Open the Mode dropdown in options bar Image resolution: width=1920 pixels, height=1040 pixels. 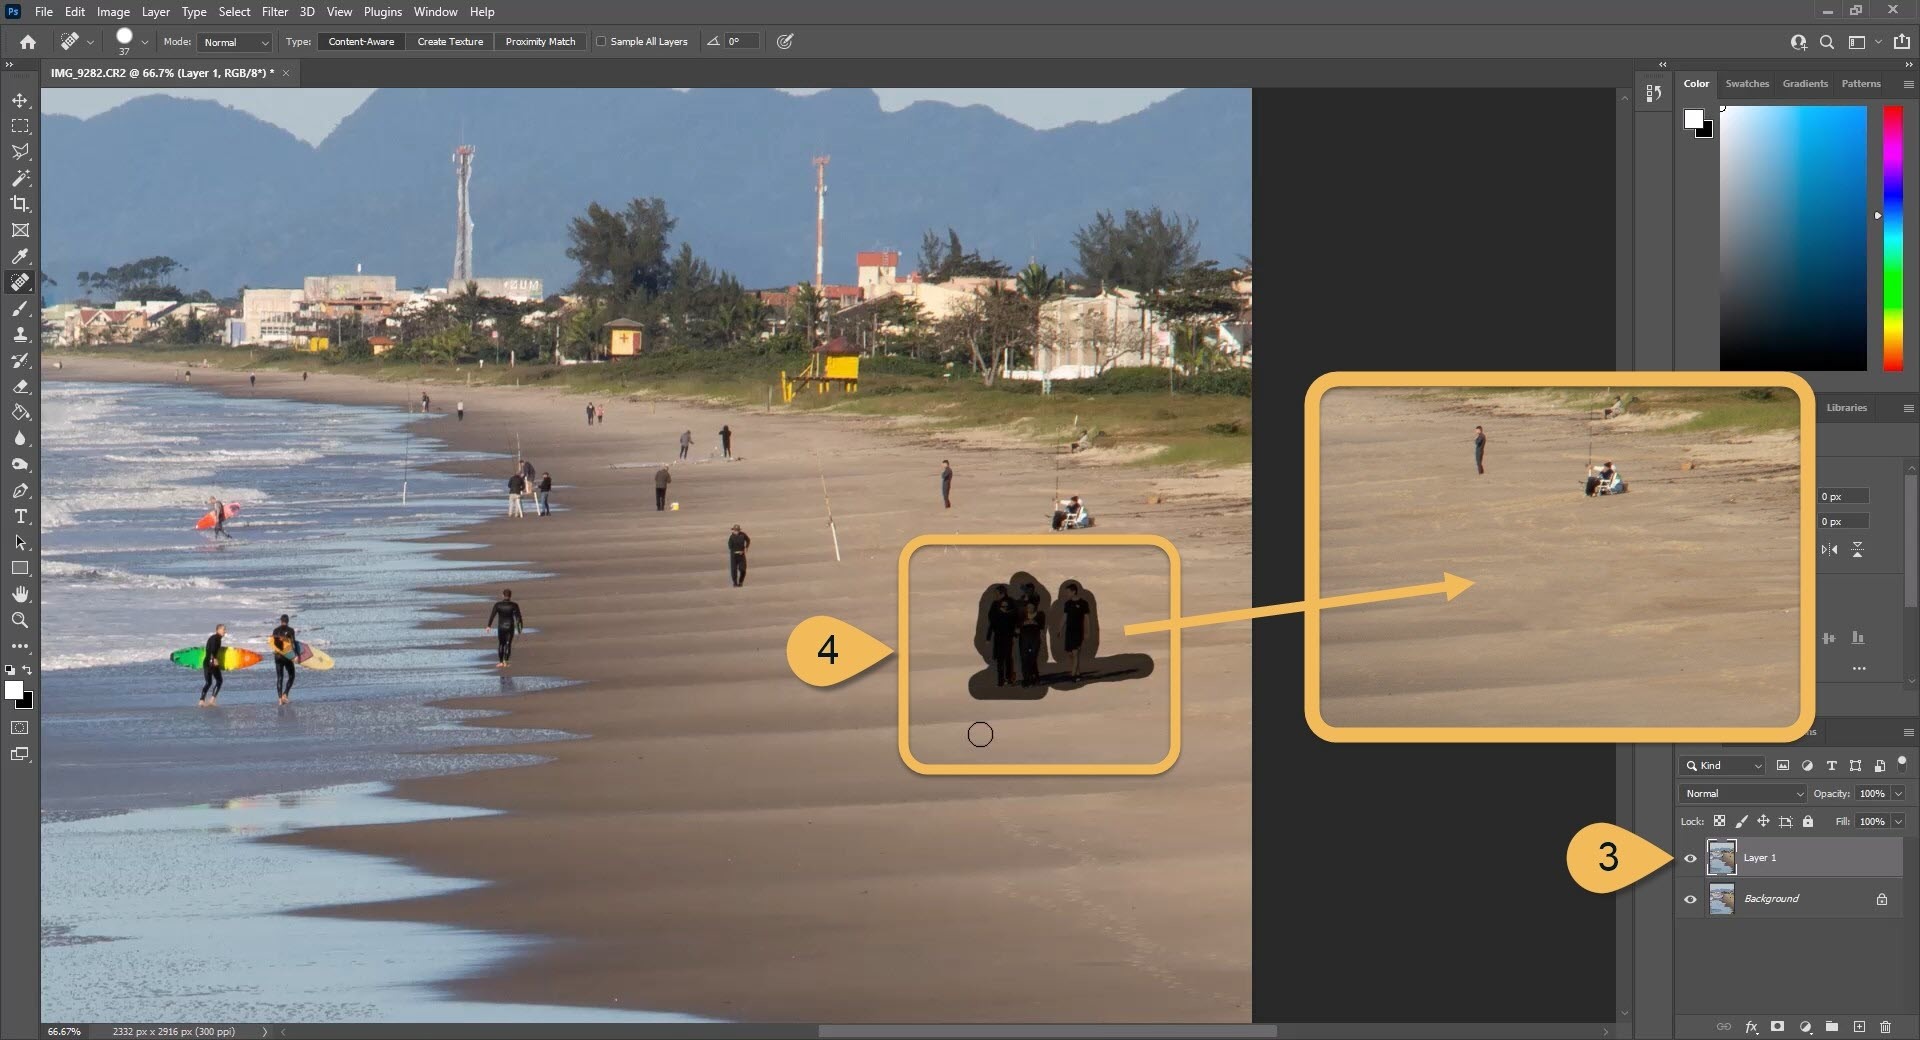click(x=235, y=42)
